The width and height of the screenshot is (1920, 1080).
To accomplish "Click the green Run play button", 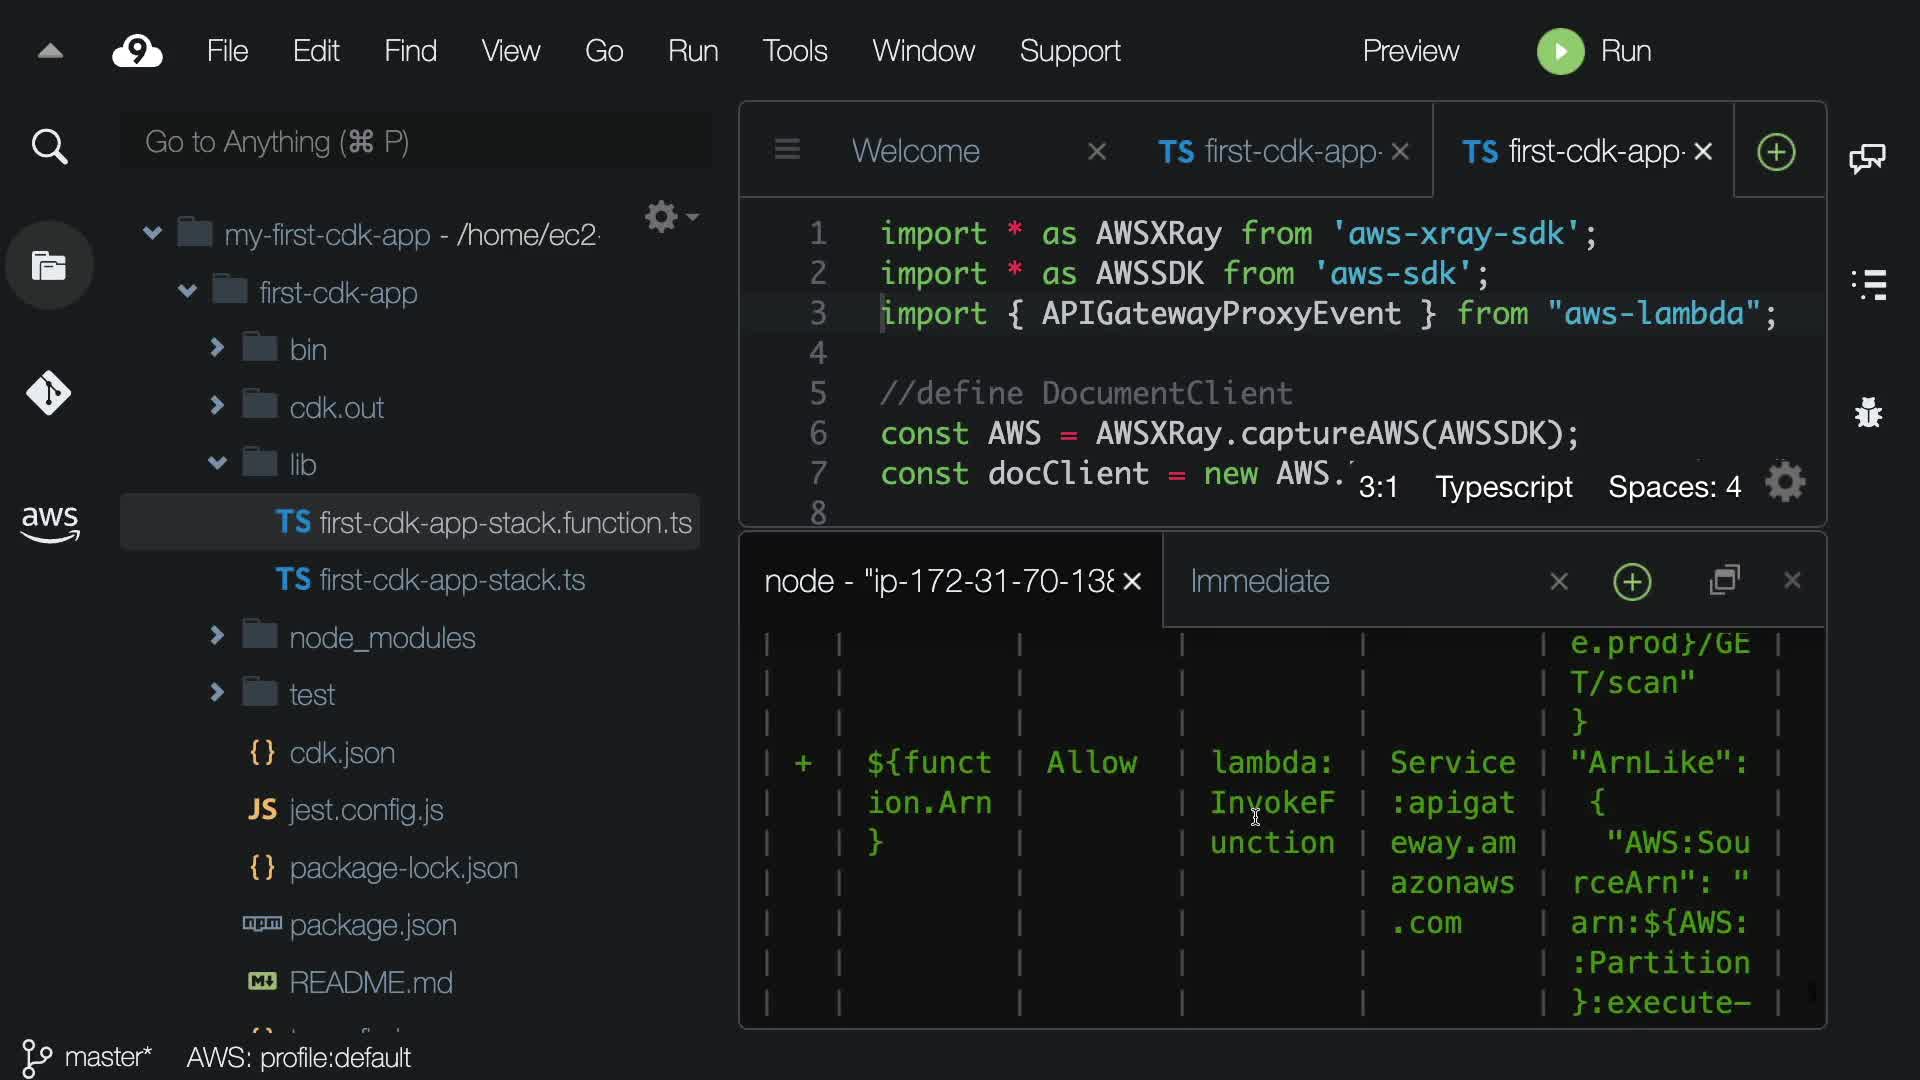I will (x=1560, y=51).
